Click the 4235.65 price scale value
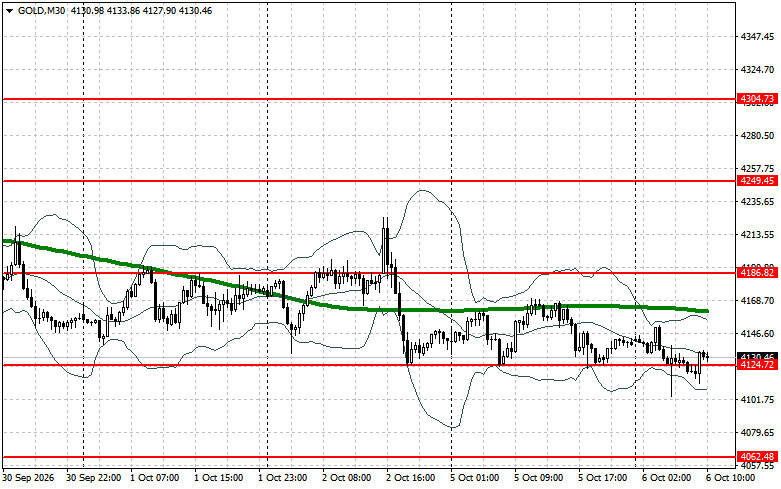This screenshot has width=781, height=489. coord(757,202)
